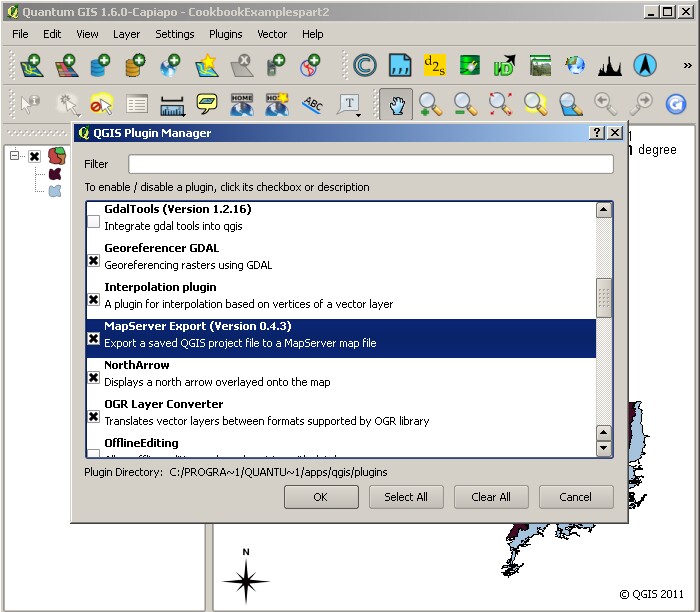
Task: Click the Add Raster Layer icon
Action: click(x=67, y=66)
